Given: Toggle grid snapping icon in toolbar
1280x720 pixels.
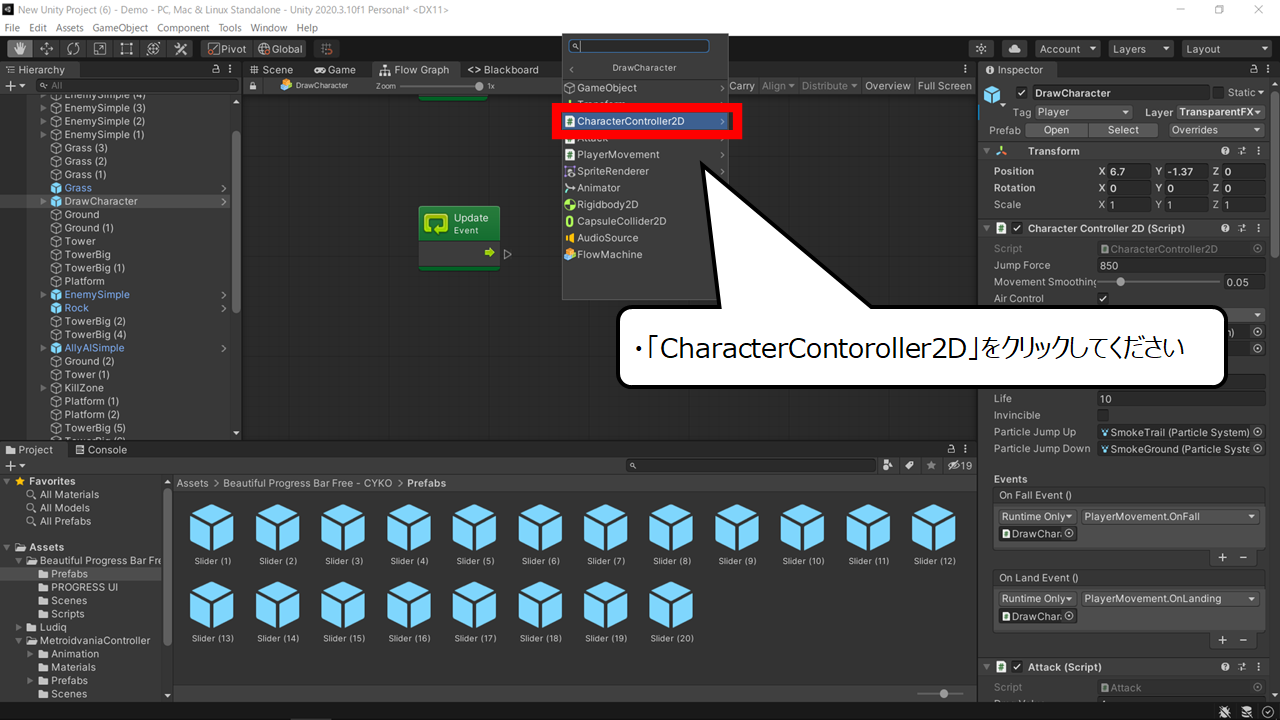Looking at the screenshot, I should [326, 49].
